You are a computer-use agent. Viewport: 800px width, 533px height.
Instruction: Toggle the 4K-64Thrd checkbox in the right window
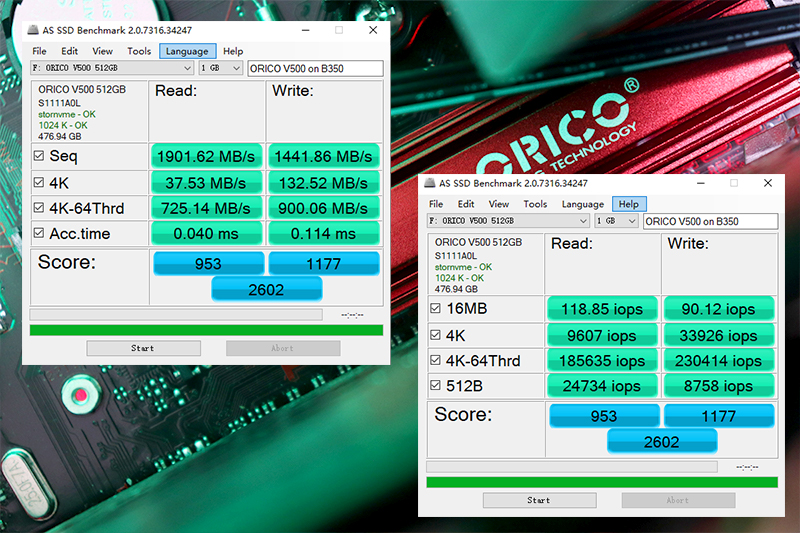coord(435,360)
